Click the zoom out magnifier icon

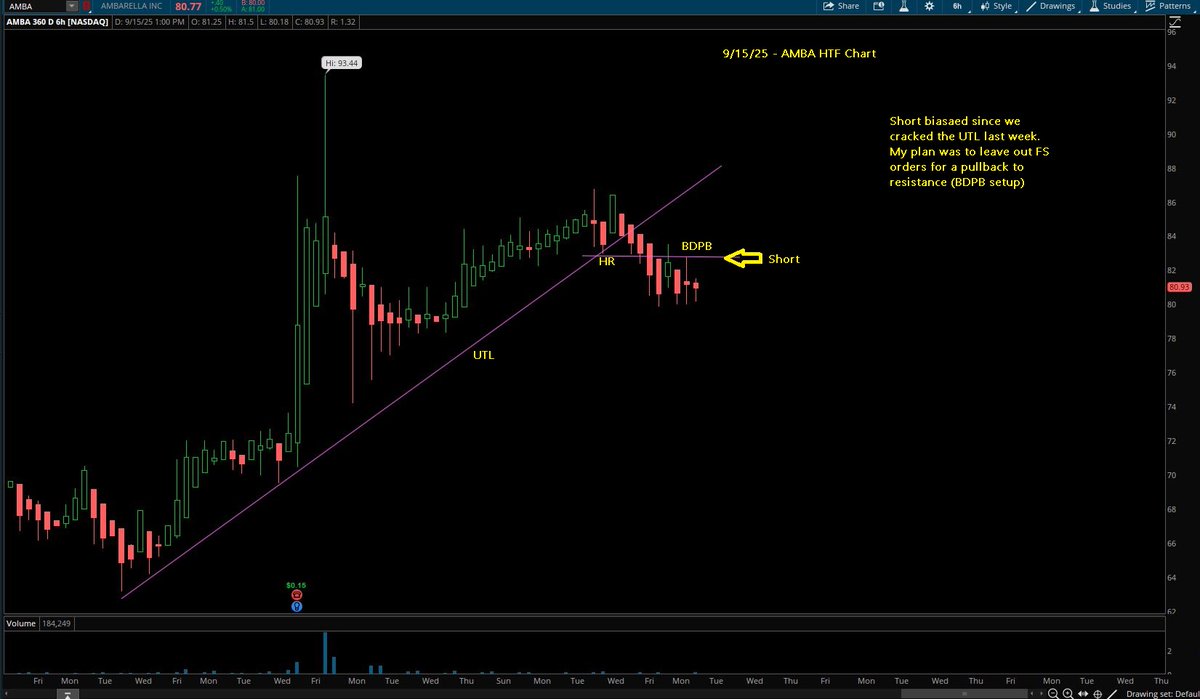1053,693
